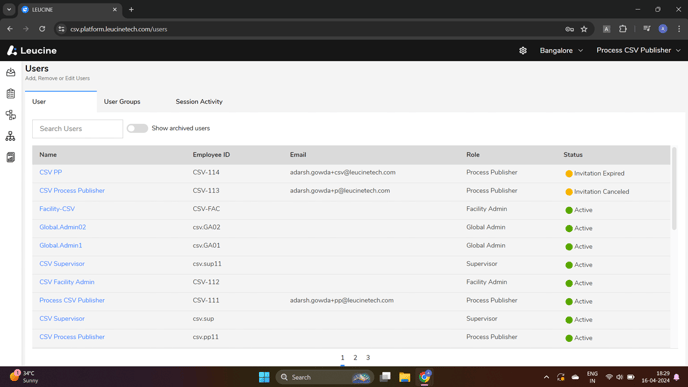
Task: Click Employee ID CSV-114 cell
Action: pos(206,172)
